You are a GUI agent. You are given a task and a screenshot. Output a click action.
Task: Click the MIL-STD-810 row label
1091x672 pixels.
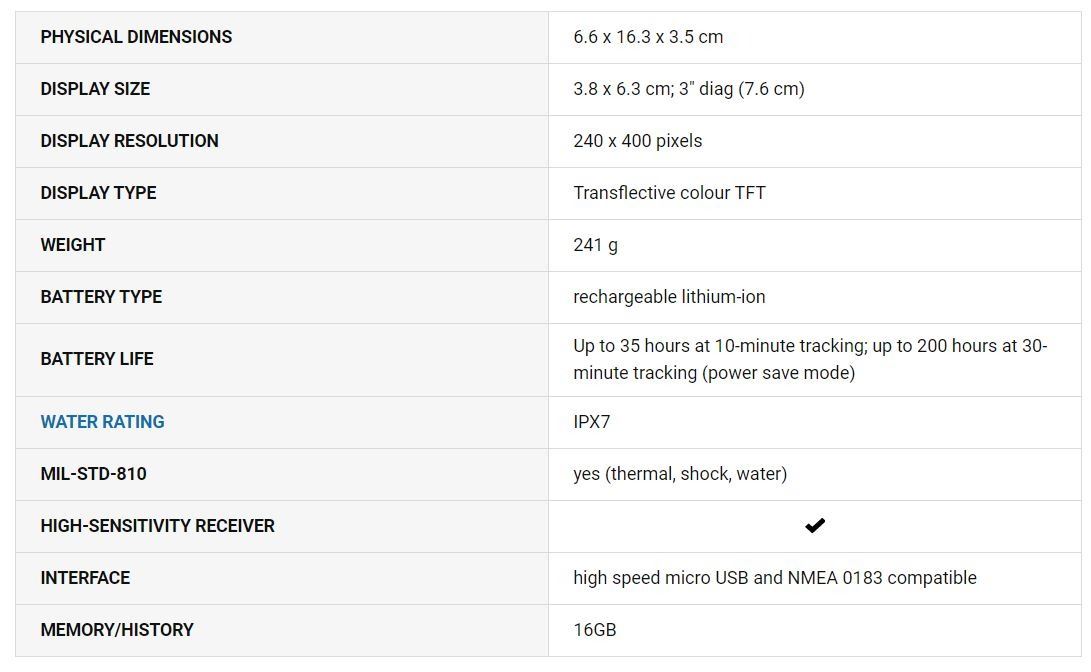point(93,474)
